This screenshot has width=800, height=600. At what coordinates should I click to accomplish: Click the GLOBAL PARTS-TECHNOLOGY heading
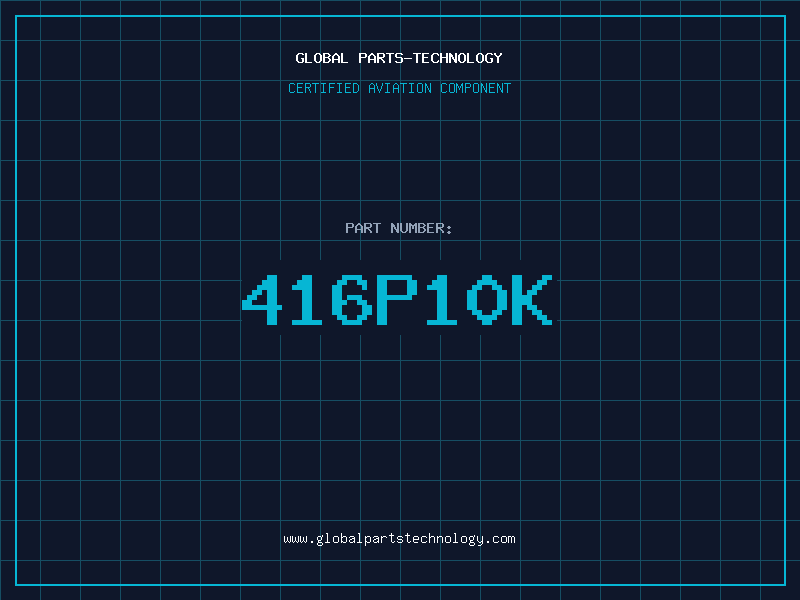pyautogui.click(x=399, y=58)
